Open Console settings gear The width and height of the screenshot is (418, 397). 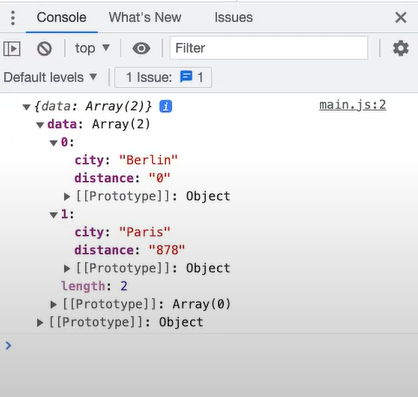pyautogui.click(x=401, y=48)
